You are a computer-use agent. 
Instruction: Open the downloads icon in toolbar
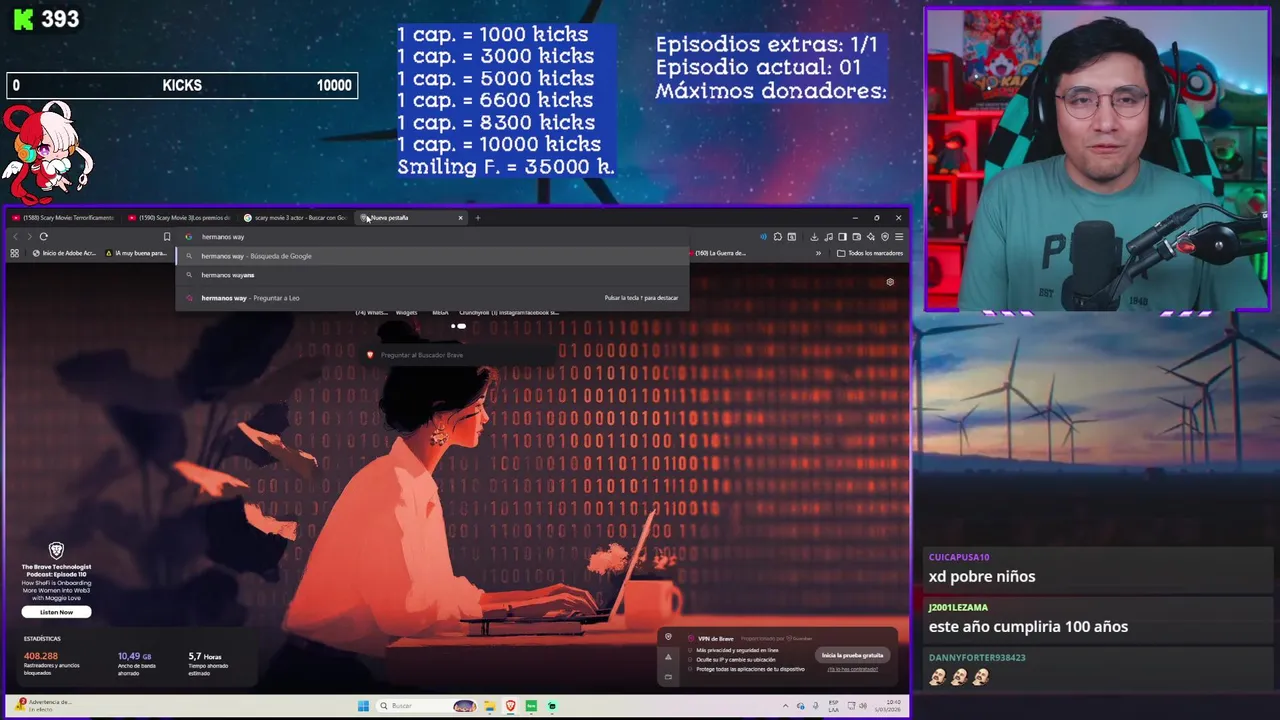click(814, 237)
